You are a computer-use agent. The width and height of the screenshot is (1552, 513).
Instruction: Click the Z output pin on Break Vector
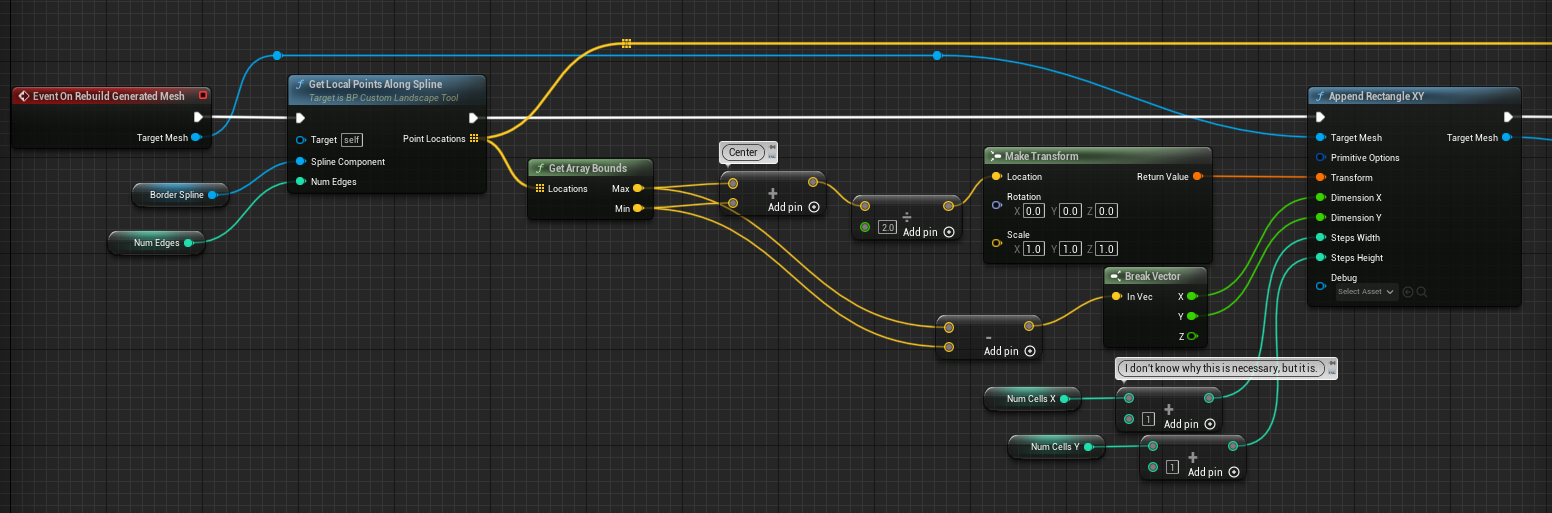[1192, 336]
